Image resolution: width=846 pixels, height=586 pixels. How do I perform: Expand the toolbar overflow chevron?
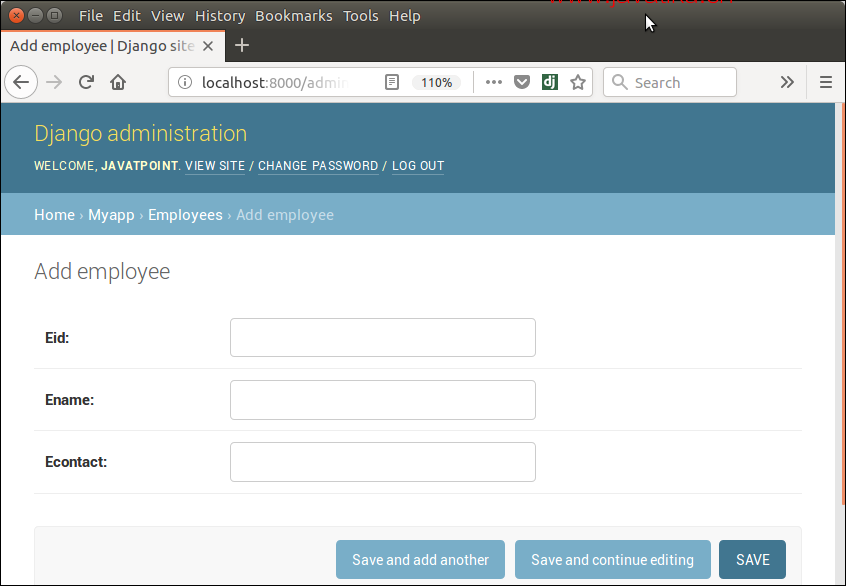(787, 83)
